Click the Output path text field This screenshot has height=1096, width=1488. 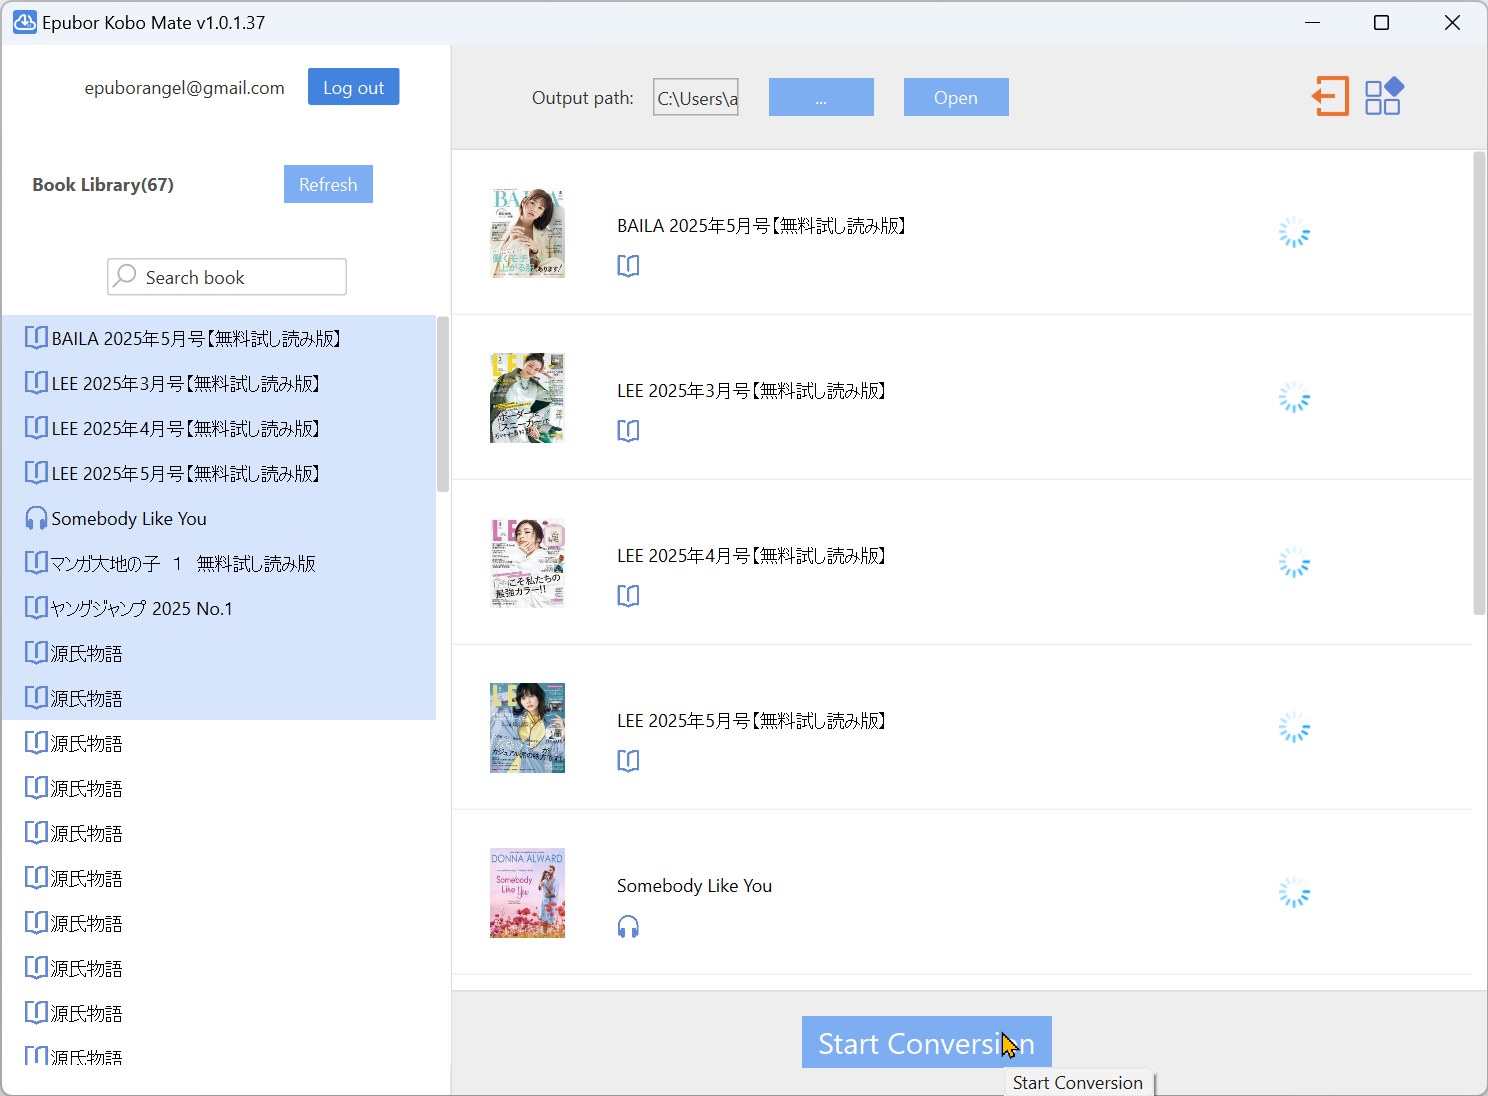coord(696,97)
